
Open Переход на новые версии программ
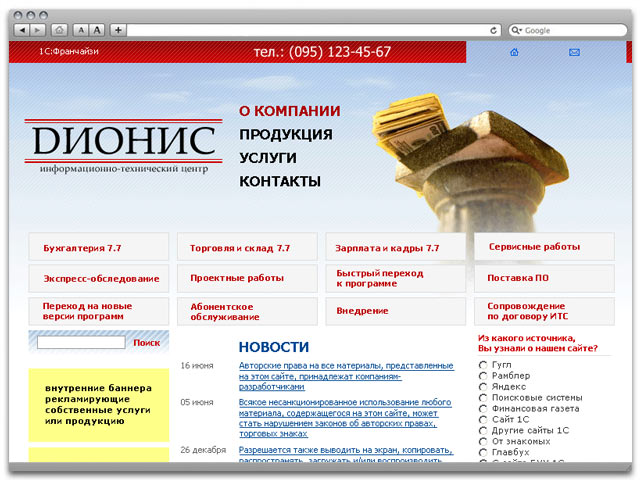pyautogui.click(x=98, y=311)
